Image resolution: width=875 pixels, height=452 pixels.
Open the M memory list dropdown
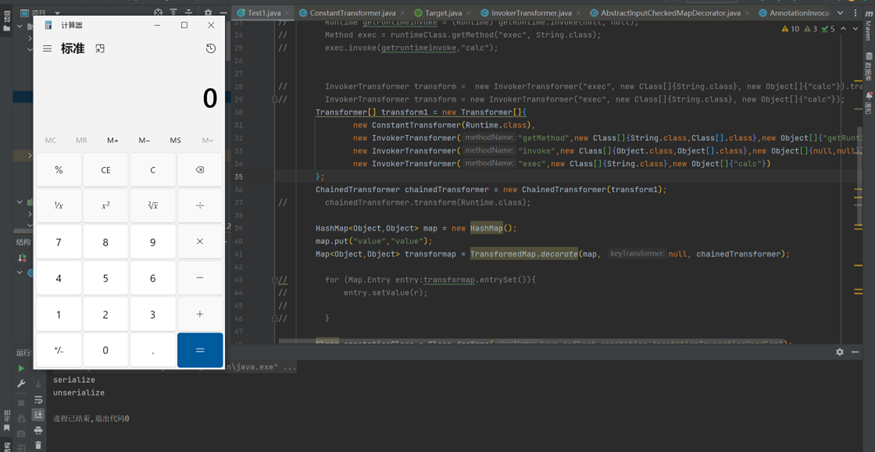click(207, 140)
